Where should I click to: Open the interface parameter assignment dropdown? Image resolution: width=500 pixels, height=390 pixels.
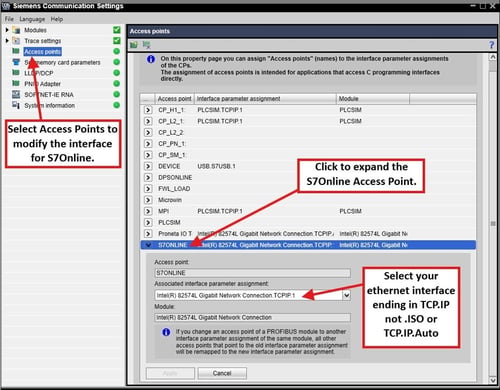pos(347,295)
